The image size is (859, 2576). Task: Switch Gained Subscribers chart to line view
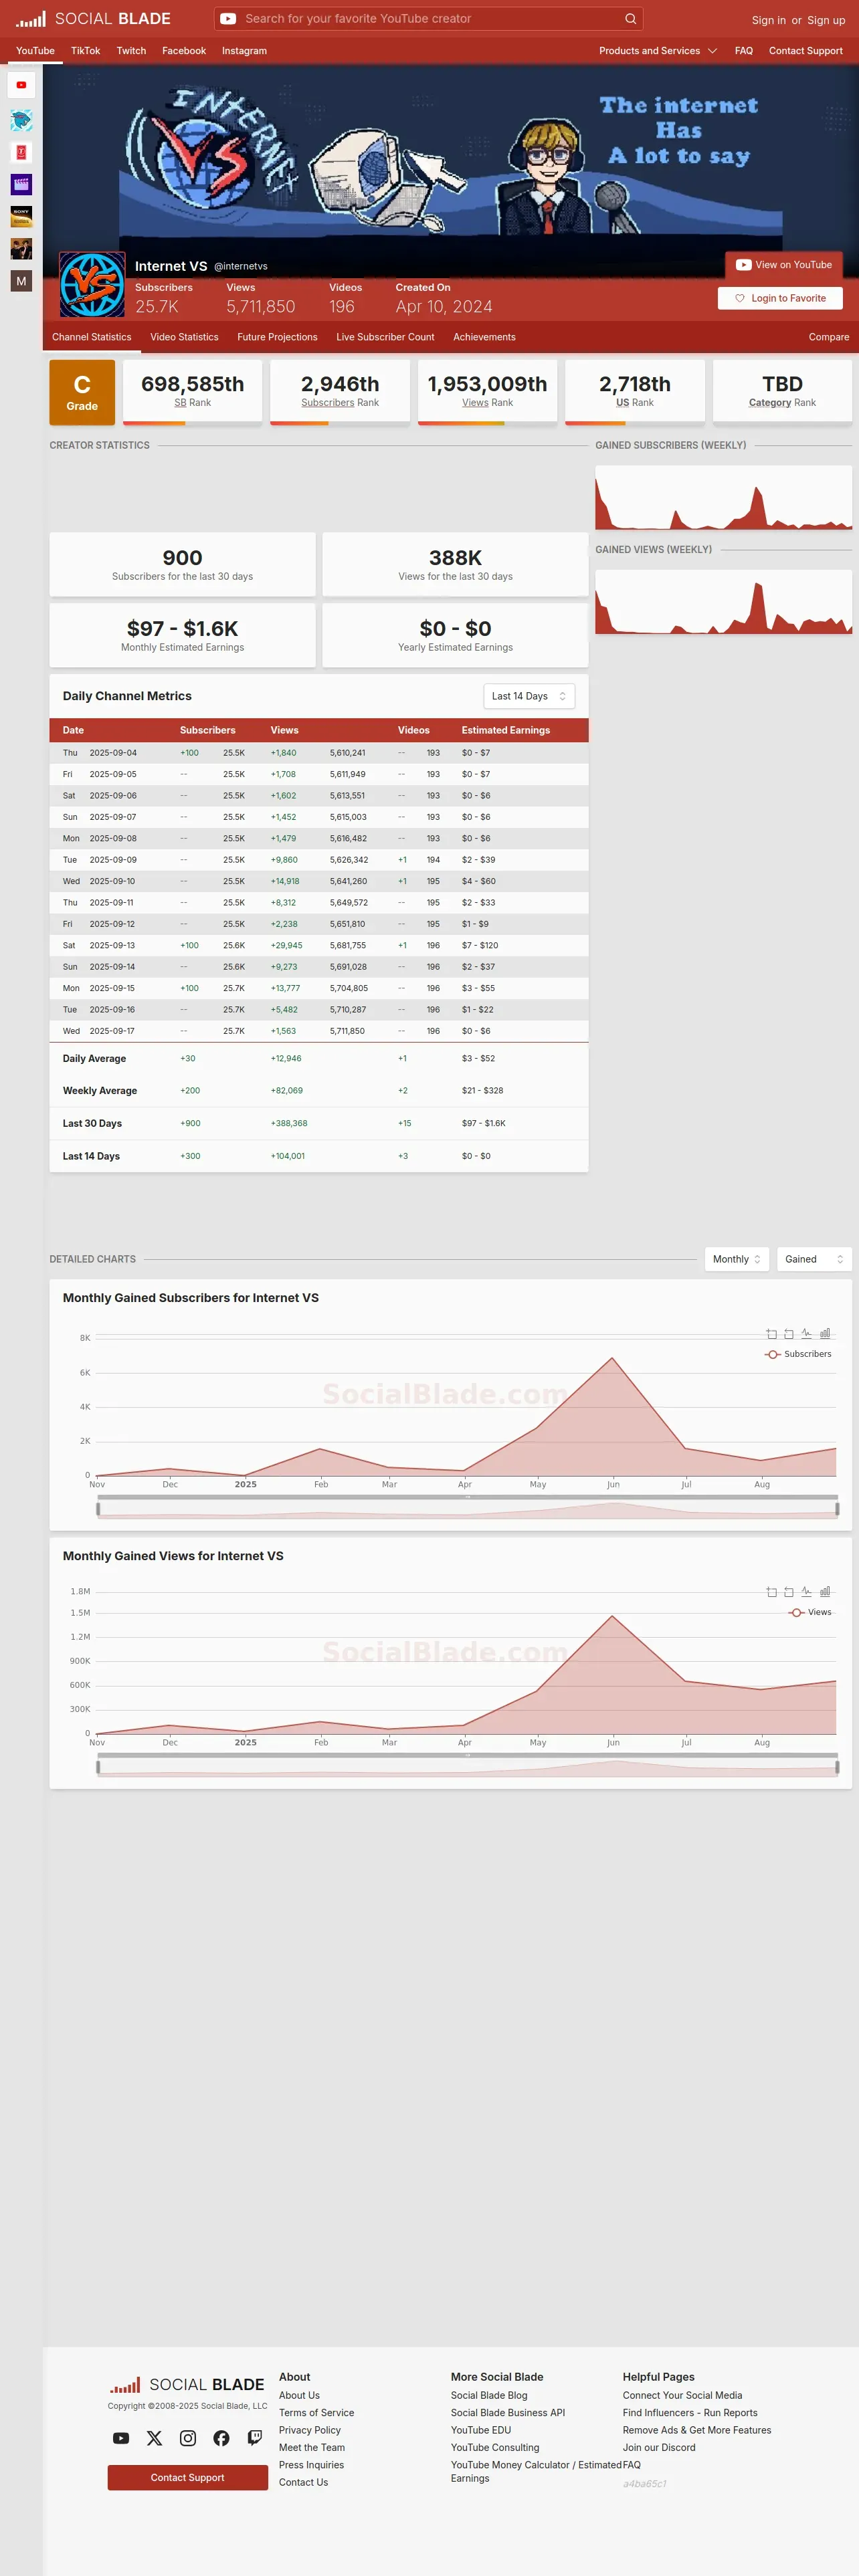click(807, 1334)
